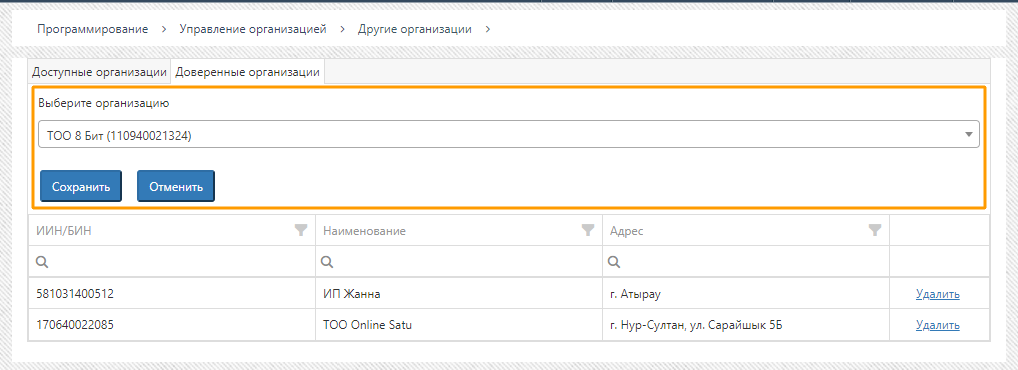
Task: Click the dropdown arrow of organization selector
Action: (969, 134)
